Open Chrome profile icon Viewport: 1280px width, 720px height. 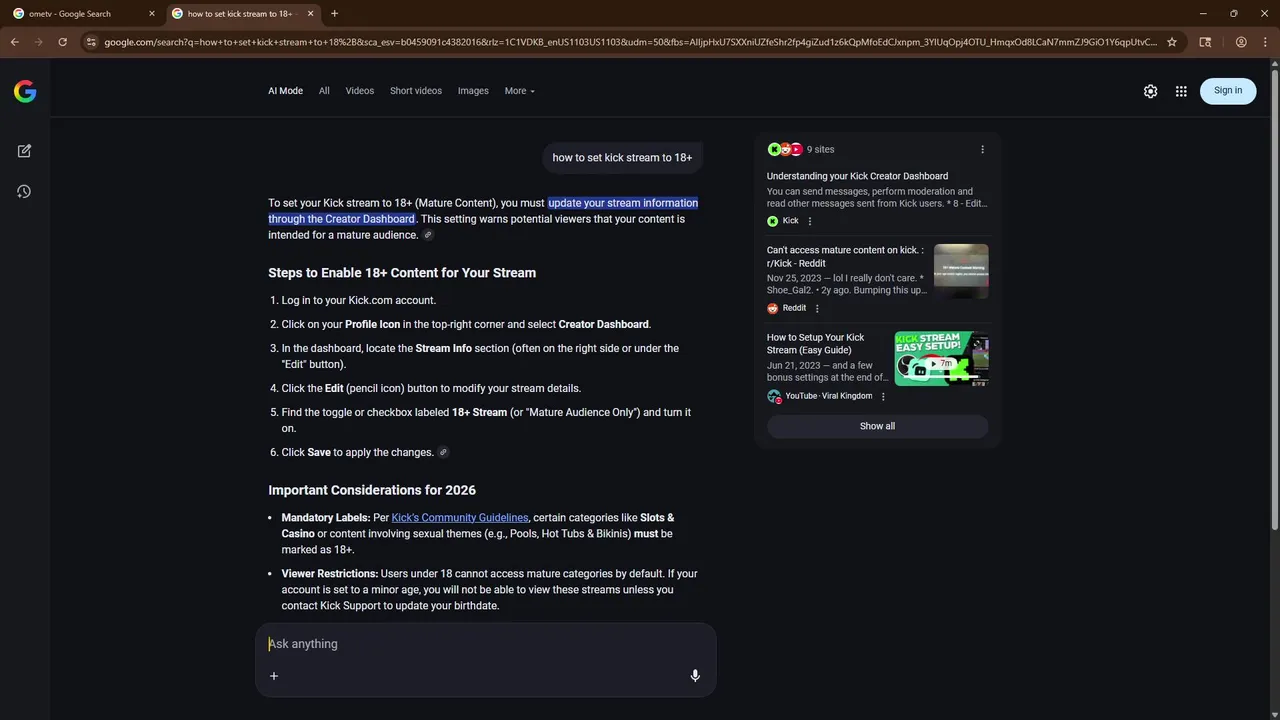1241,42
